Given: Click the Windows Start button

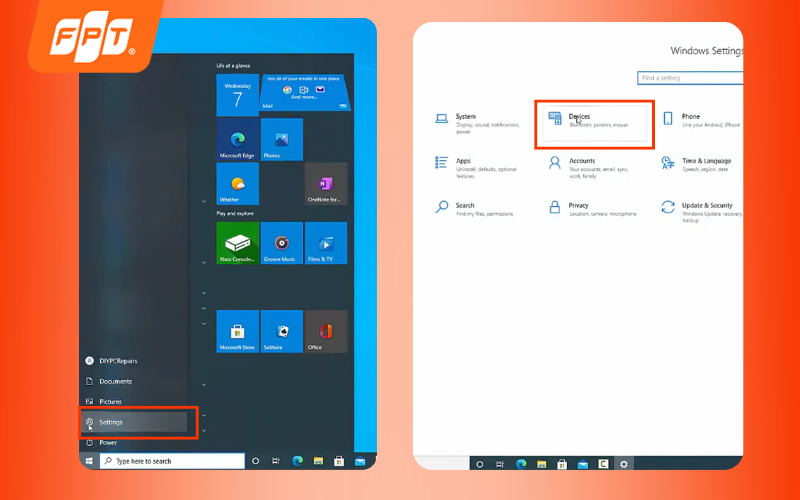Looking at the screenshot, I should click(x=89, y=461).
